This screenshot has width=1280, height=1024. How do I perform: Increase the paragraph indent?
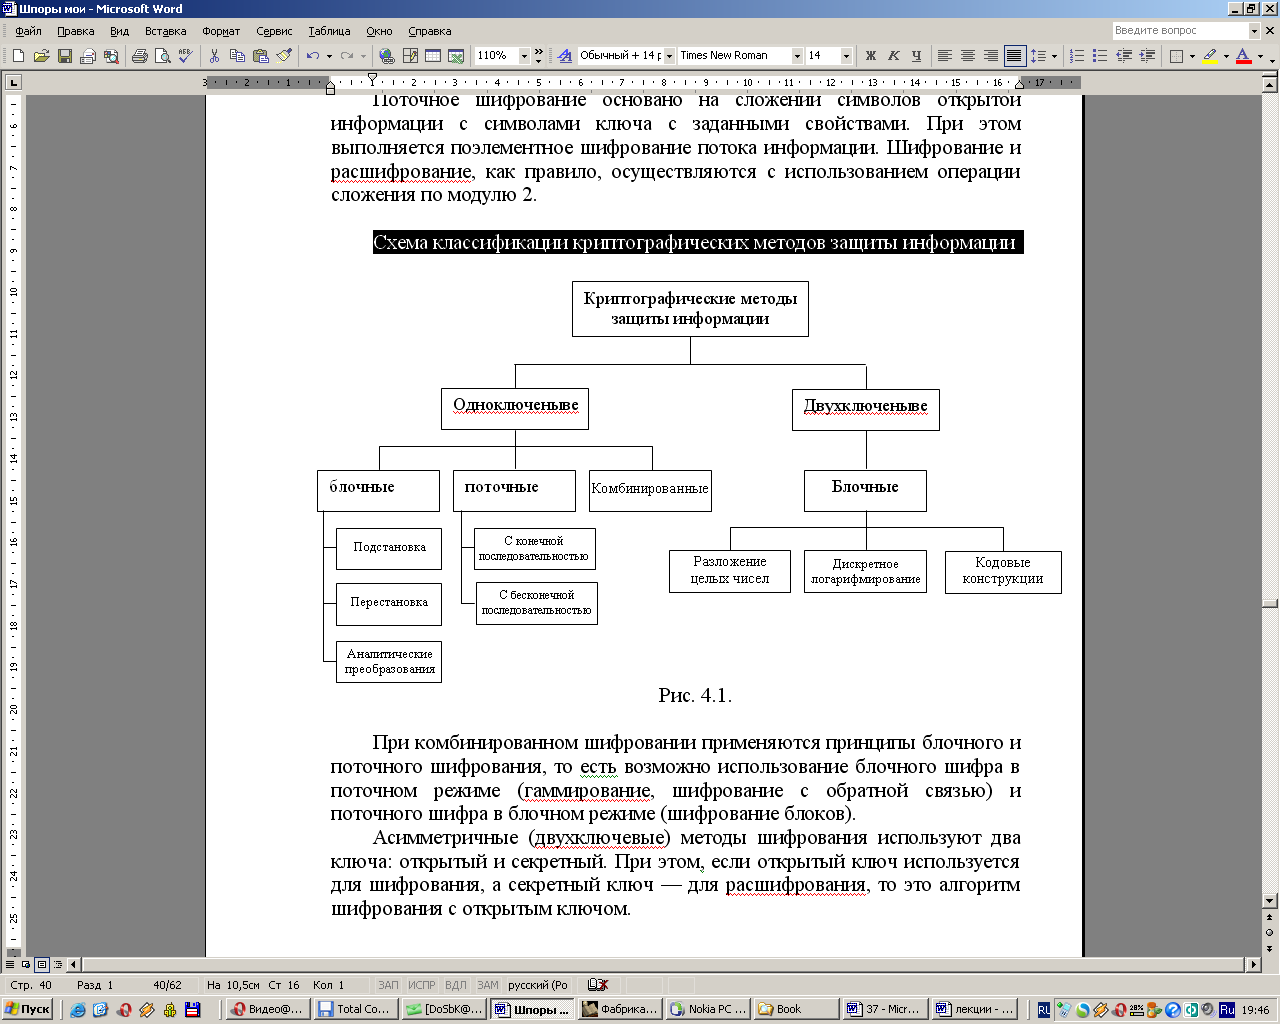point(1147,56)
